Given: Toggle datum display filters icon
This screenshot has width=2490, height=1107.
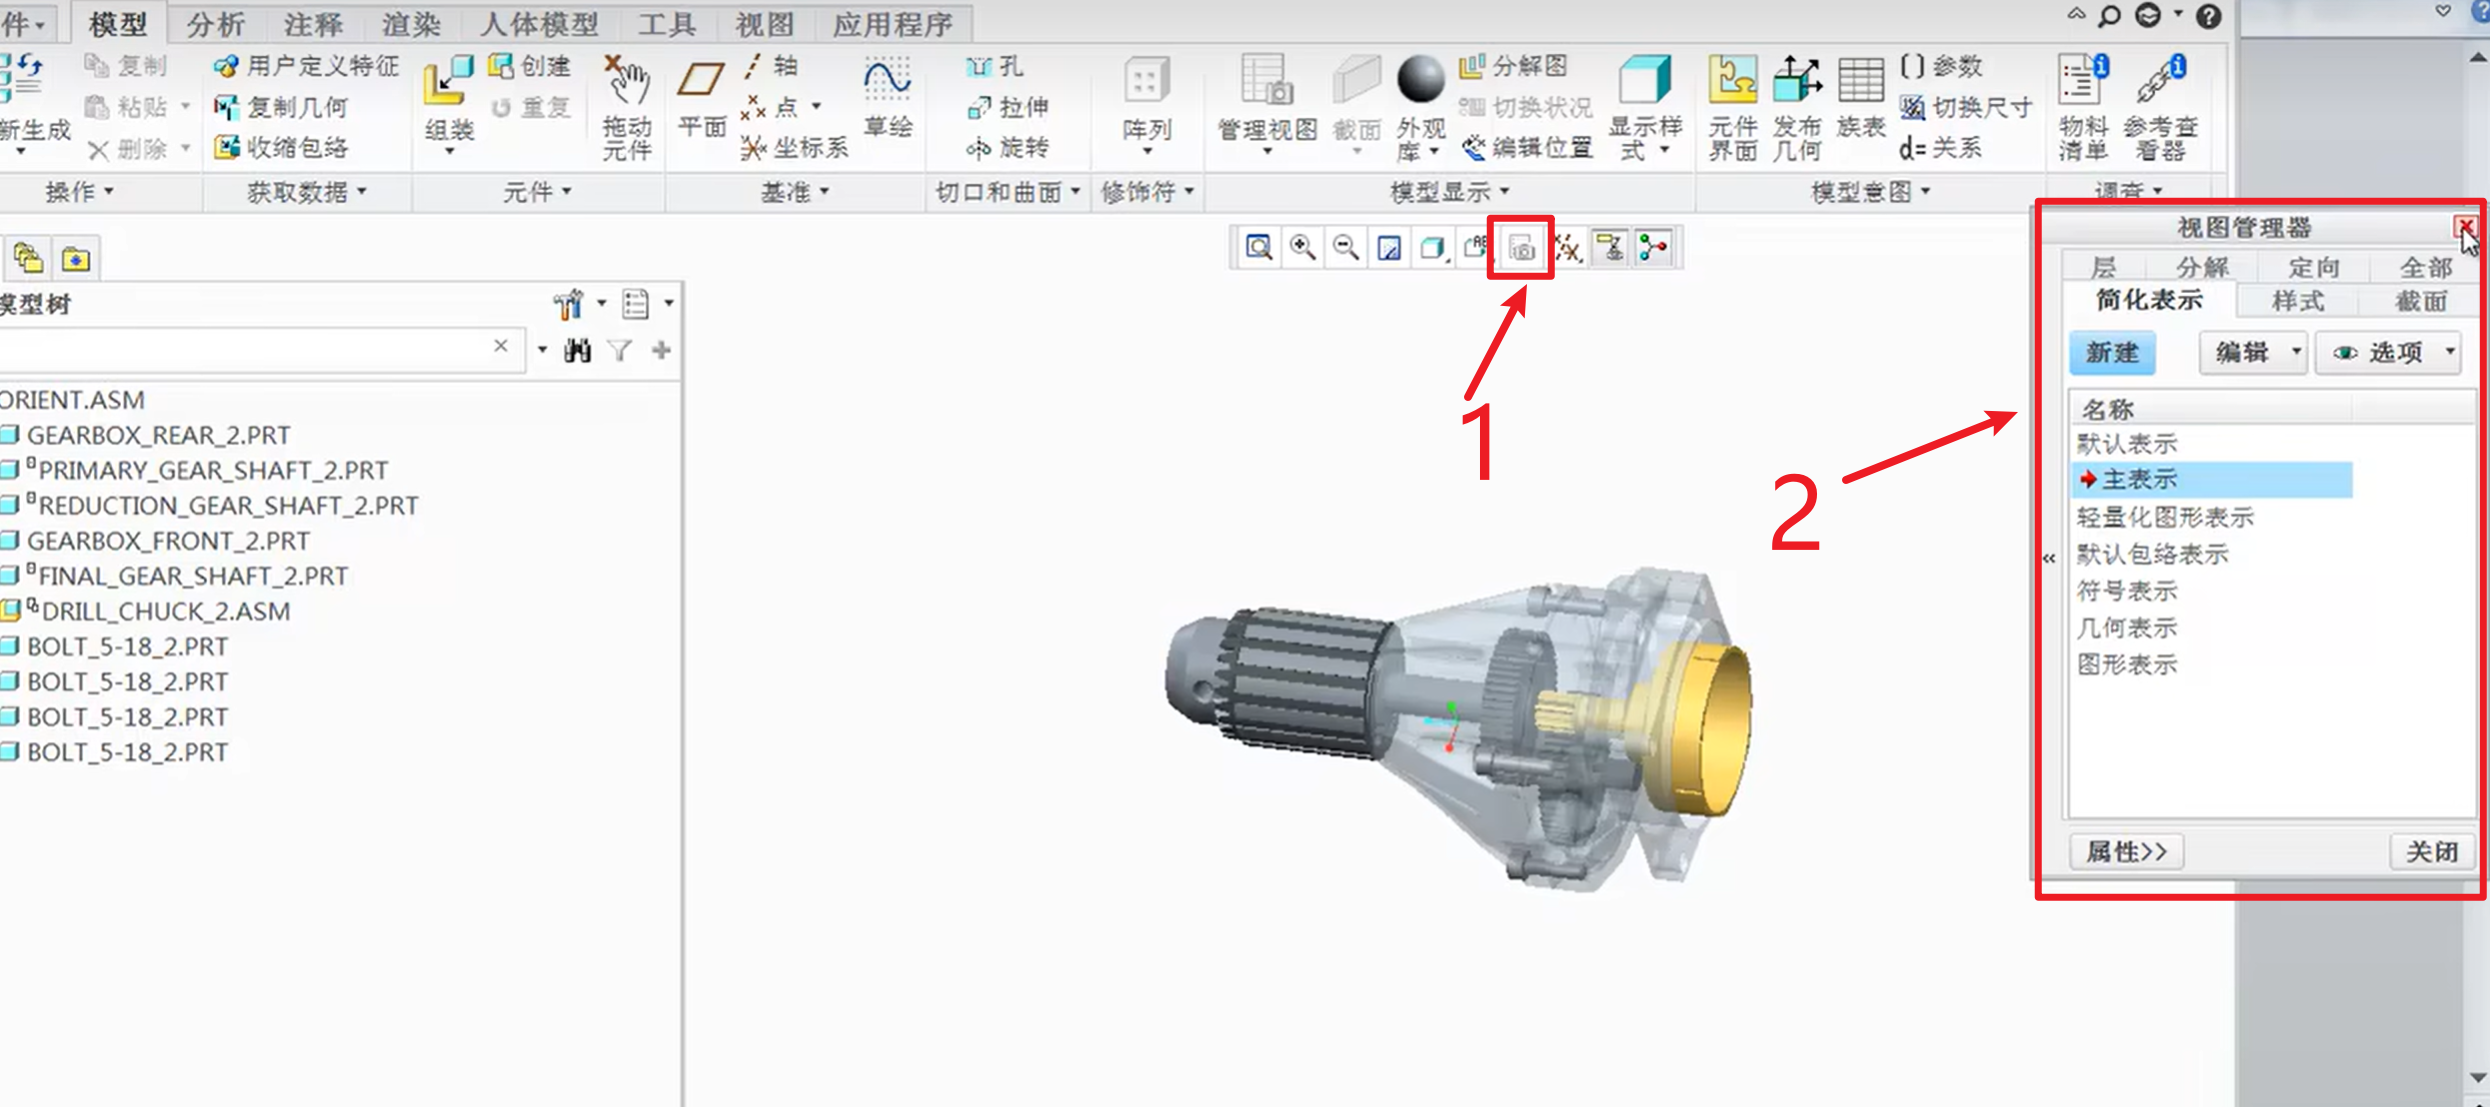Looking at the screenshot, I should [x=1567, y=248].
